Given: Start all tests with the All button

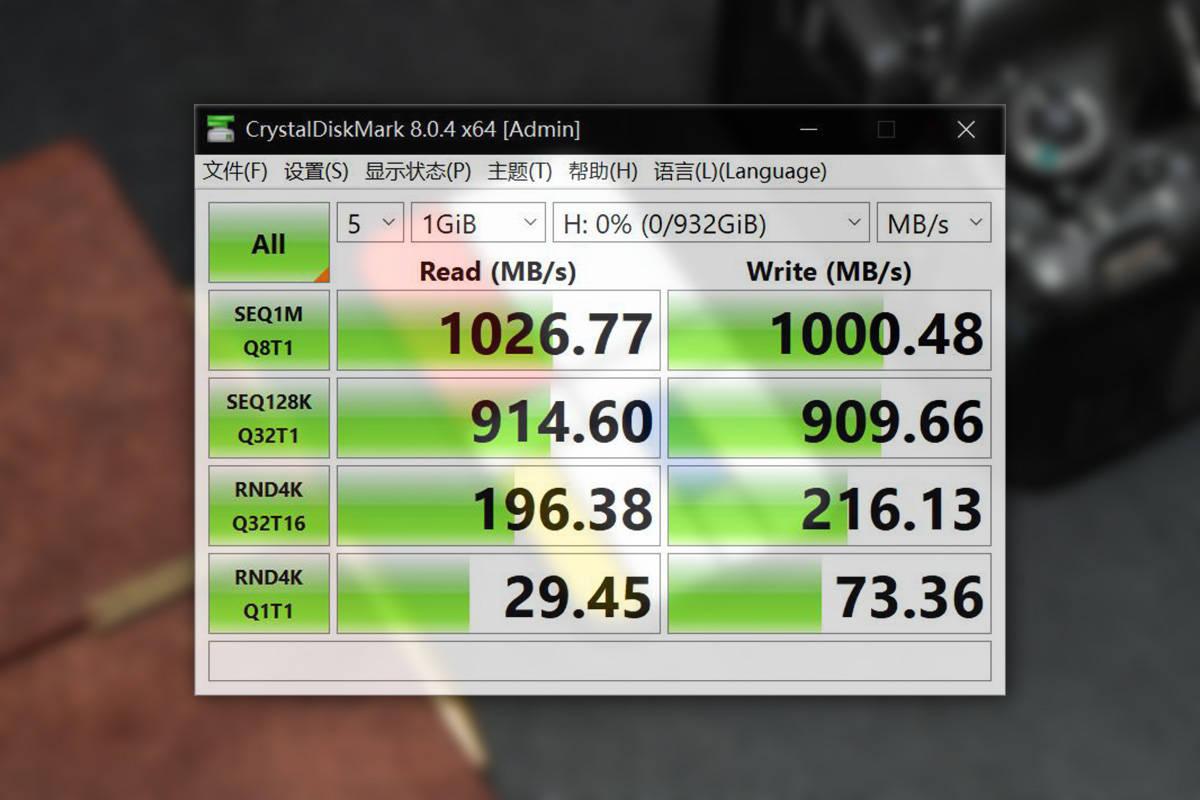Looking at the screenshot, I should 268,242.
